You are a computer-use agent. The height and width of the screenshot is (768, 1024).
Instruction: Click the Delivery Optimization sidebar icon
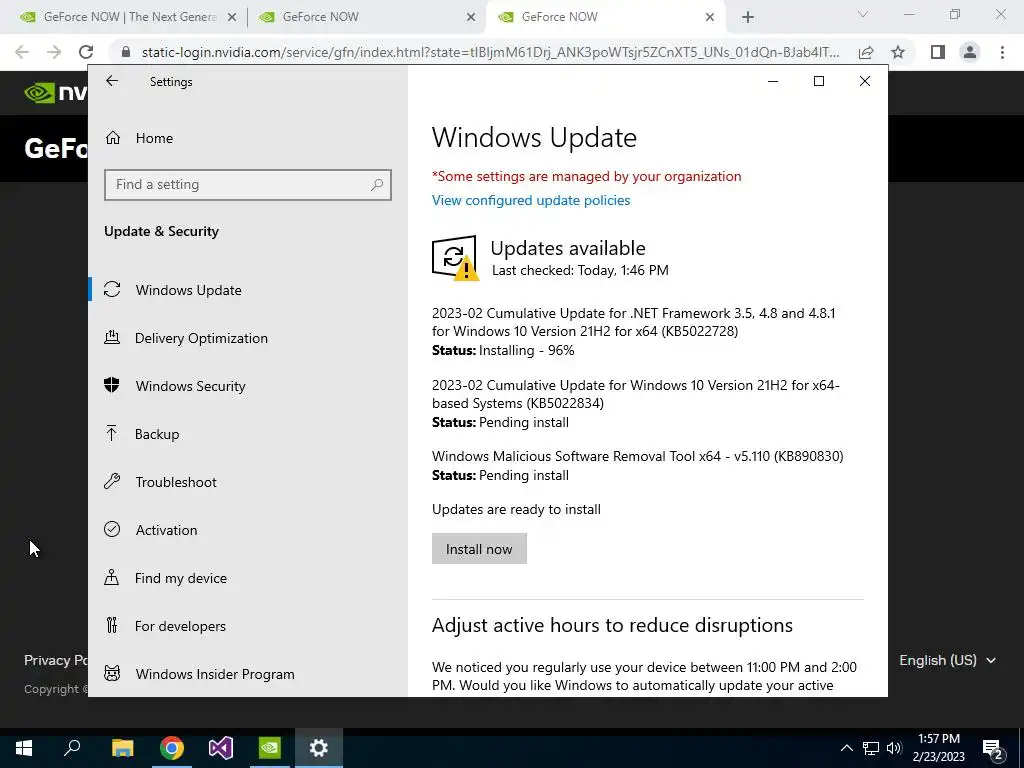coord(112,338)
